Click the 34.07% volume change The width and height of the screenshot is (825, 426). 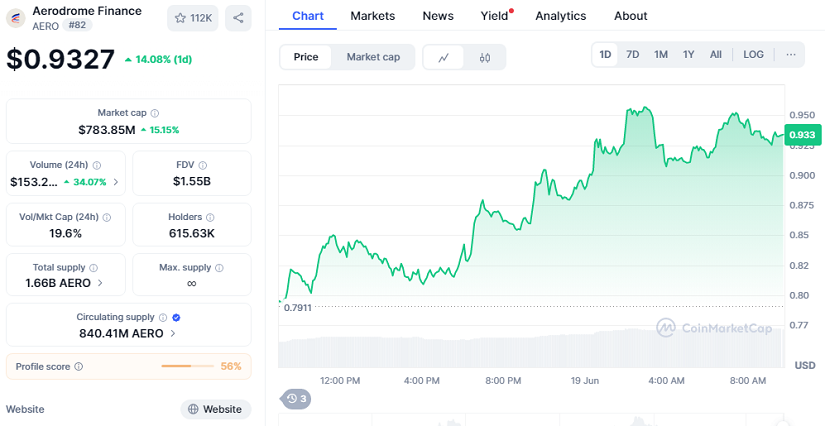85,182
